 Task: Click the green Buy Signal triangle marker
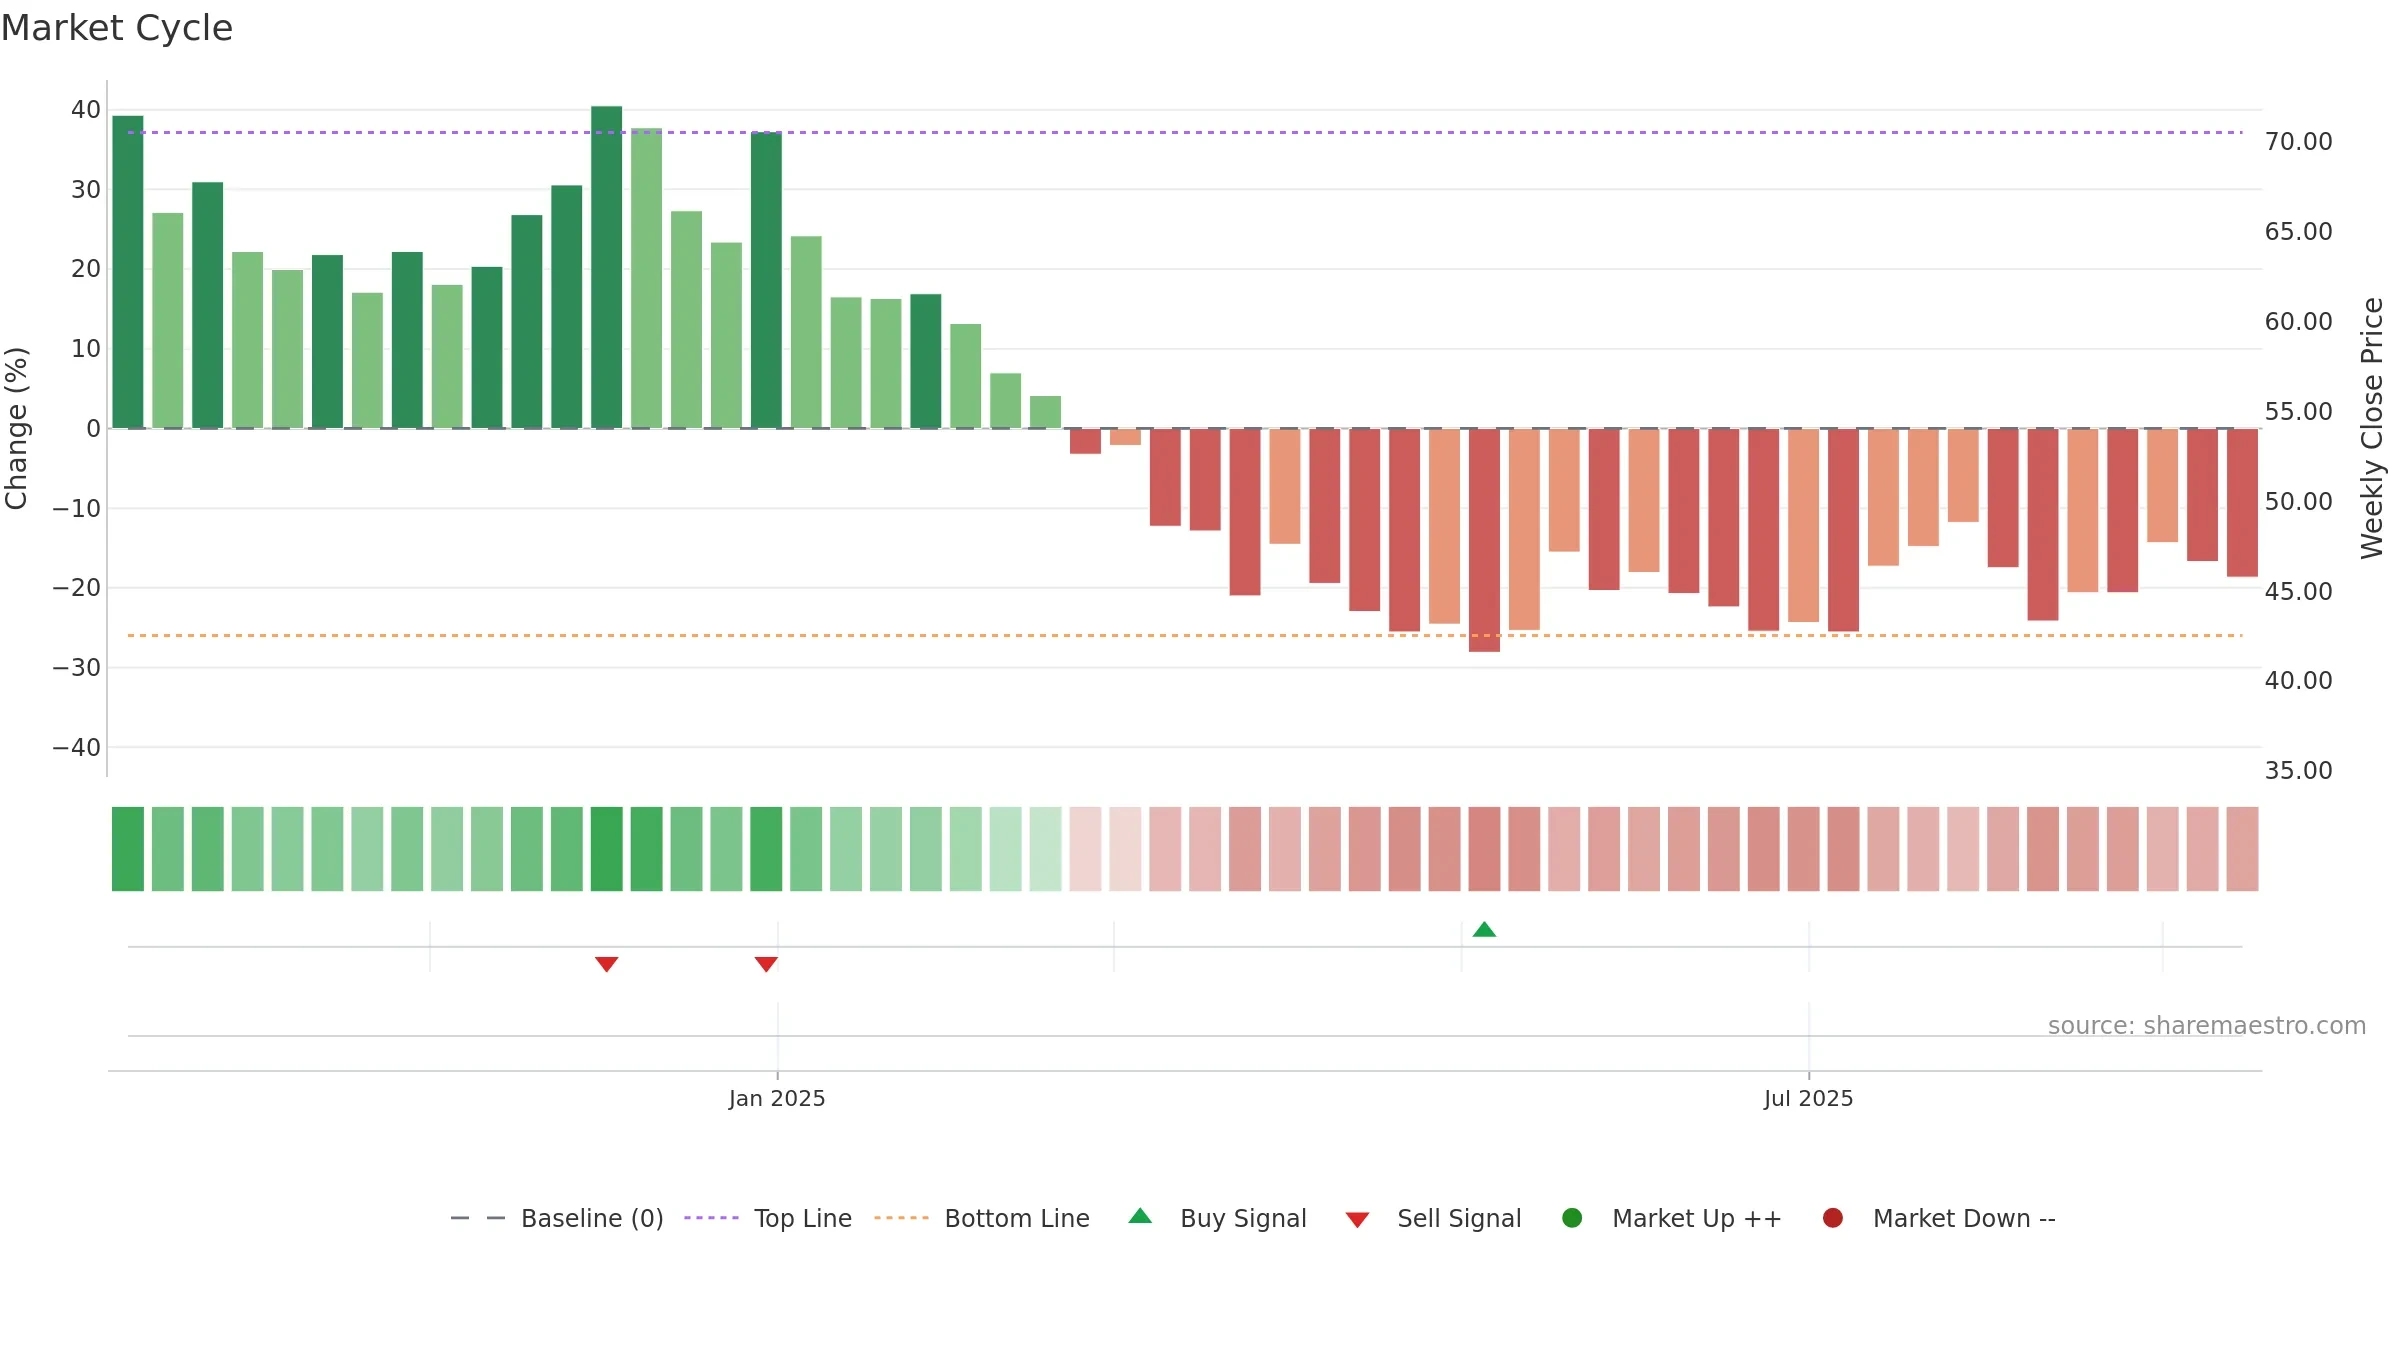tap(1484, 930)
